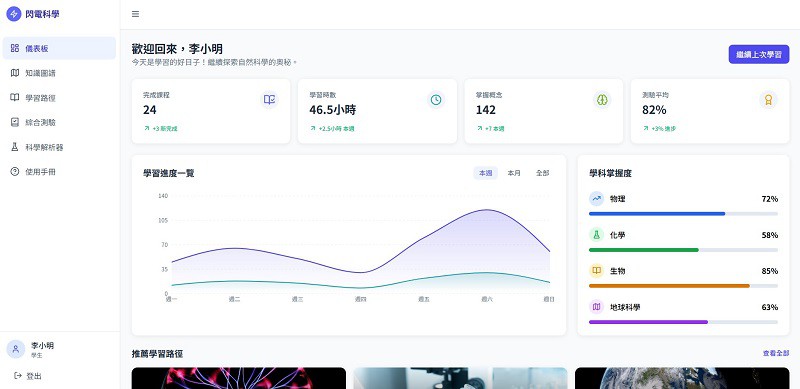
Task: Click the purple curve peak at 週六
Action: point(487,210)
